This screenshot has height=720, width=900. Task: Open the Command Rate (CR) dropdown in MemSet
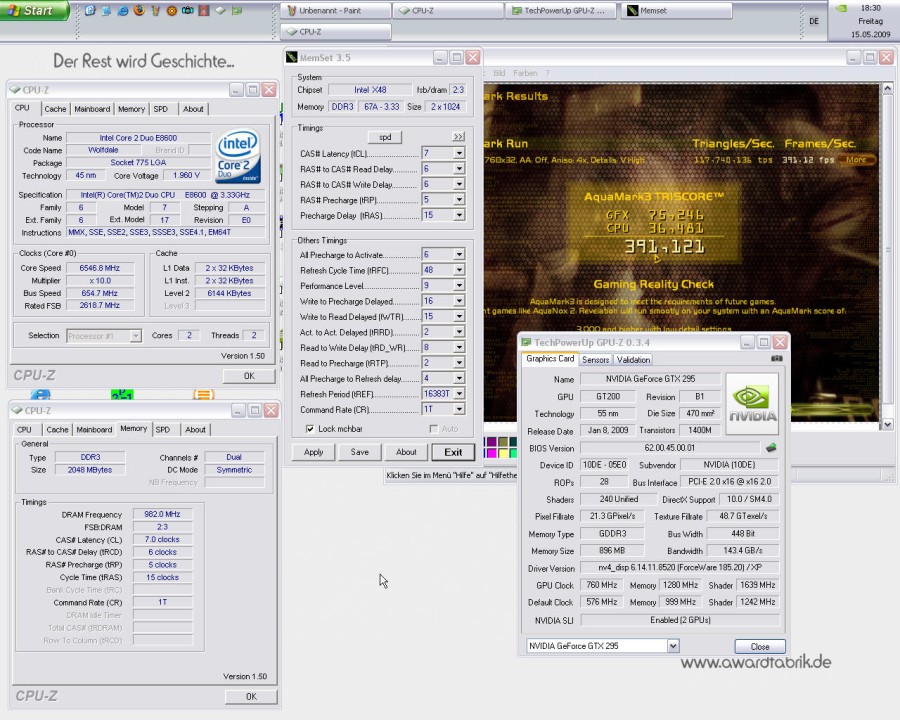point(459,409)
